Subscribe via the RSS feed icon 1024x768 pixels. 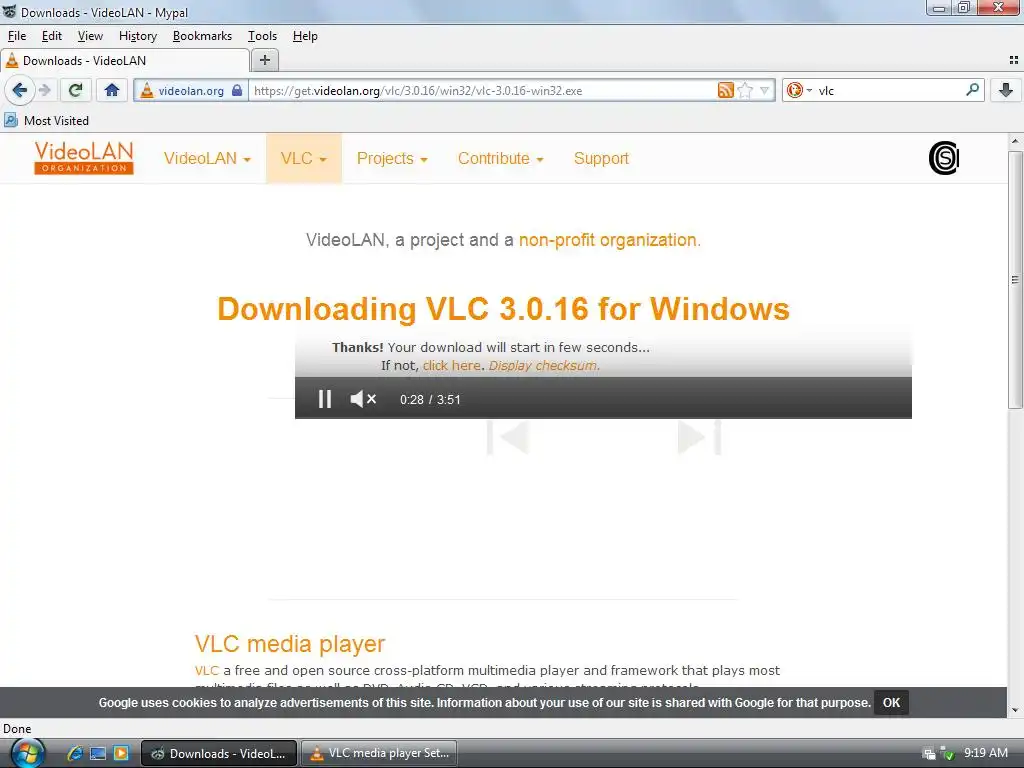click(x=726, y=90)
